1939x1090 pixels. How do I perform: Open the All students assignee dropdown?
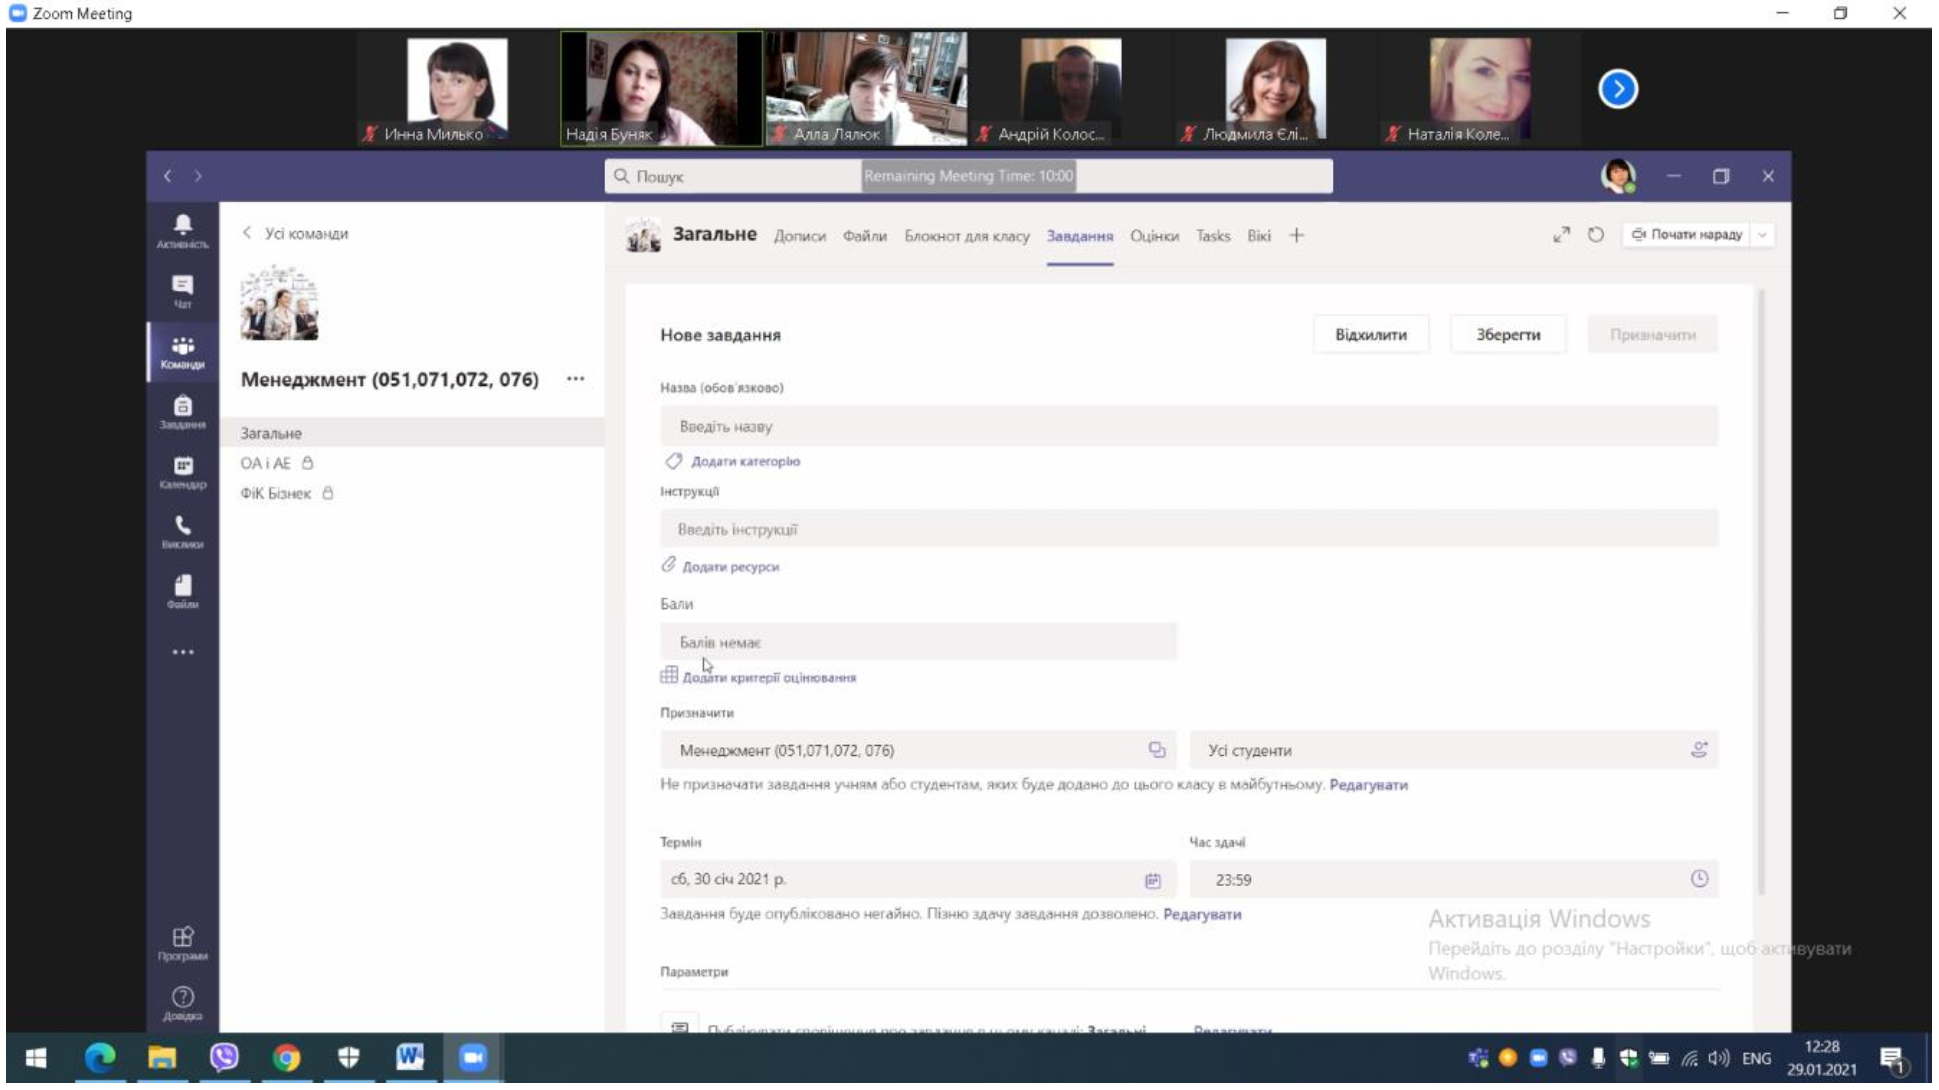(1452, 750)
